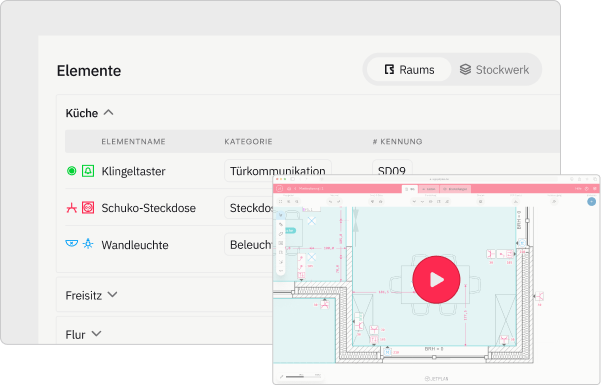Click the KATEGORIE column header
601x386 pixels.
(x=248, y=142)
